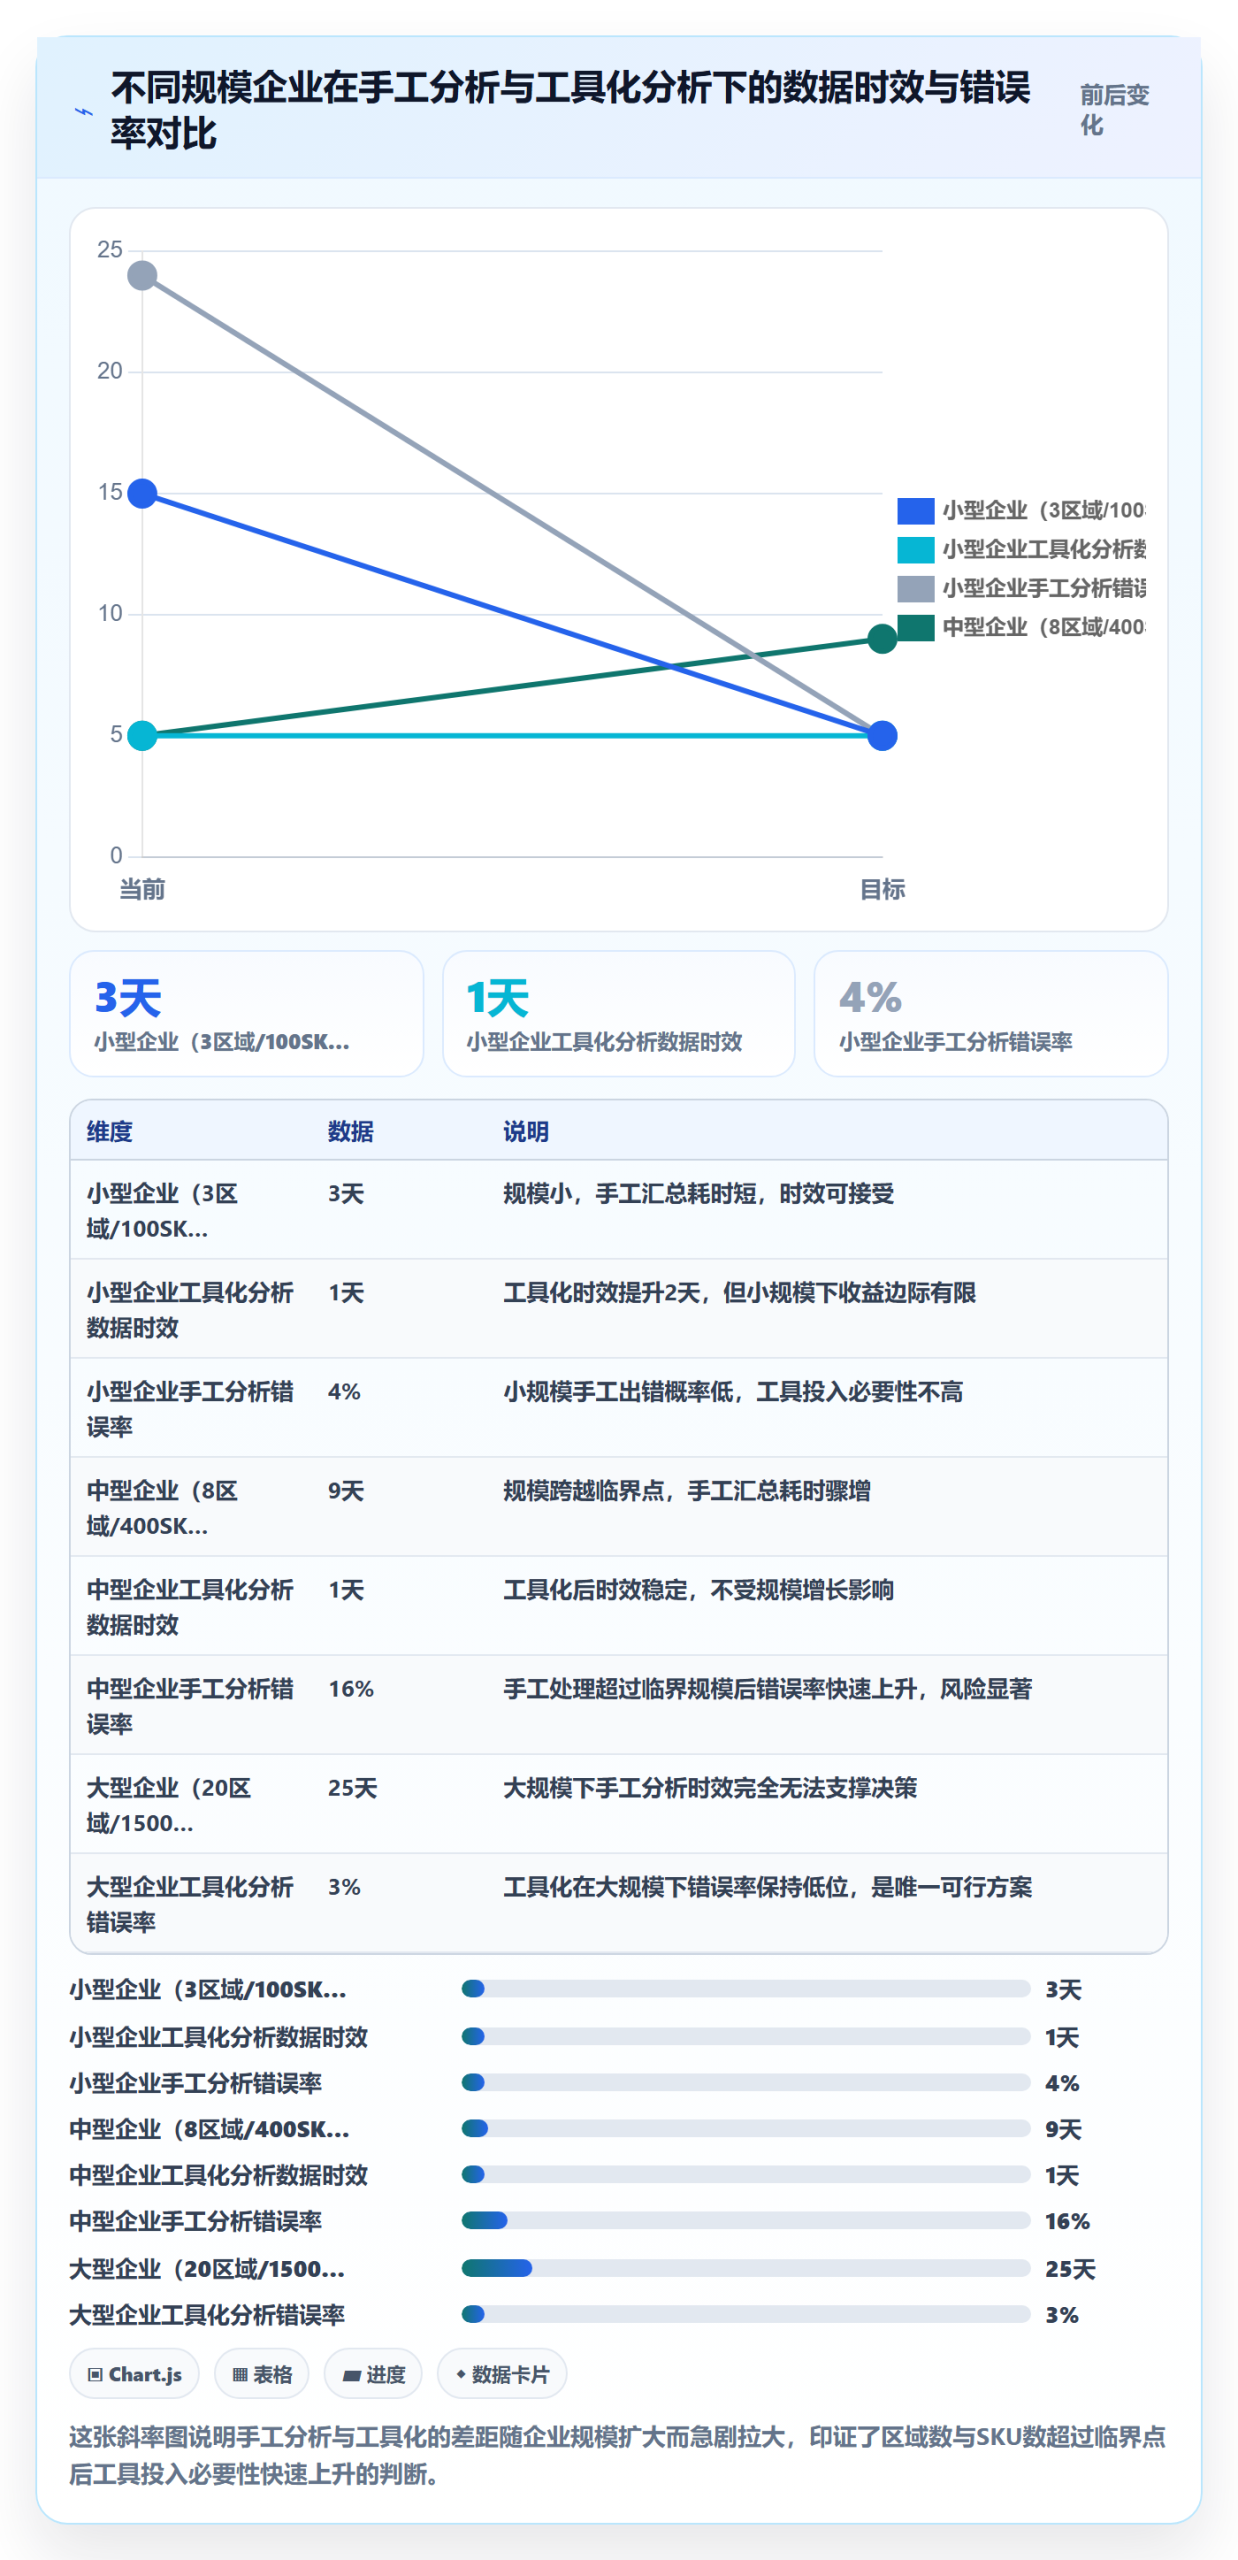Click progress label 中型企业工具化分析数据时效

pyautogui.click(x=218, y=2175)
